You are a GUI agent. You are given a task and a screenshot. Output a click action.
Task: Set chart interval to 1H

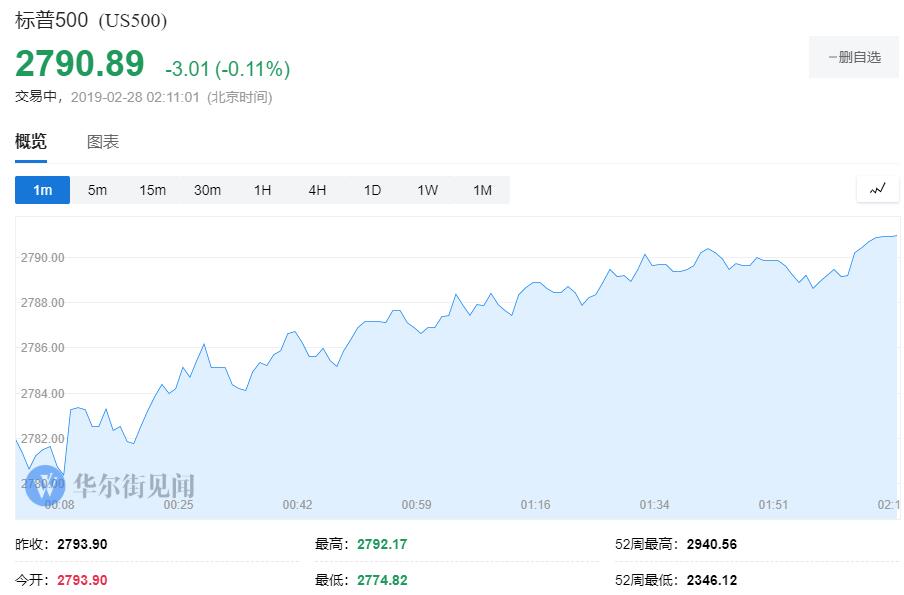pos(262,190)
